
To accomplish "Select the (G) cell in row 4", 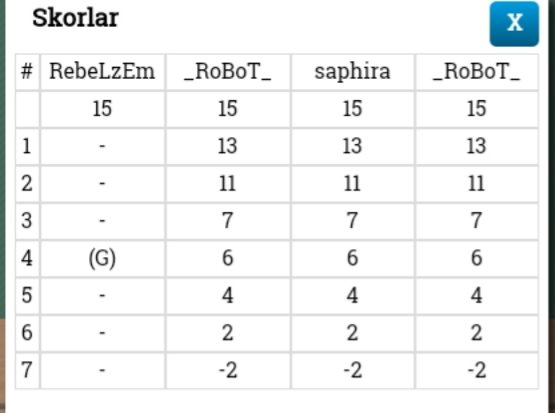I will pyautogui.click(x=102, y=258).
